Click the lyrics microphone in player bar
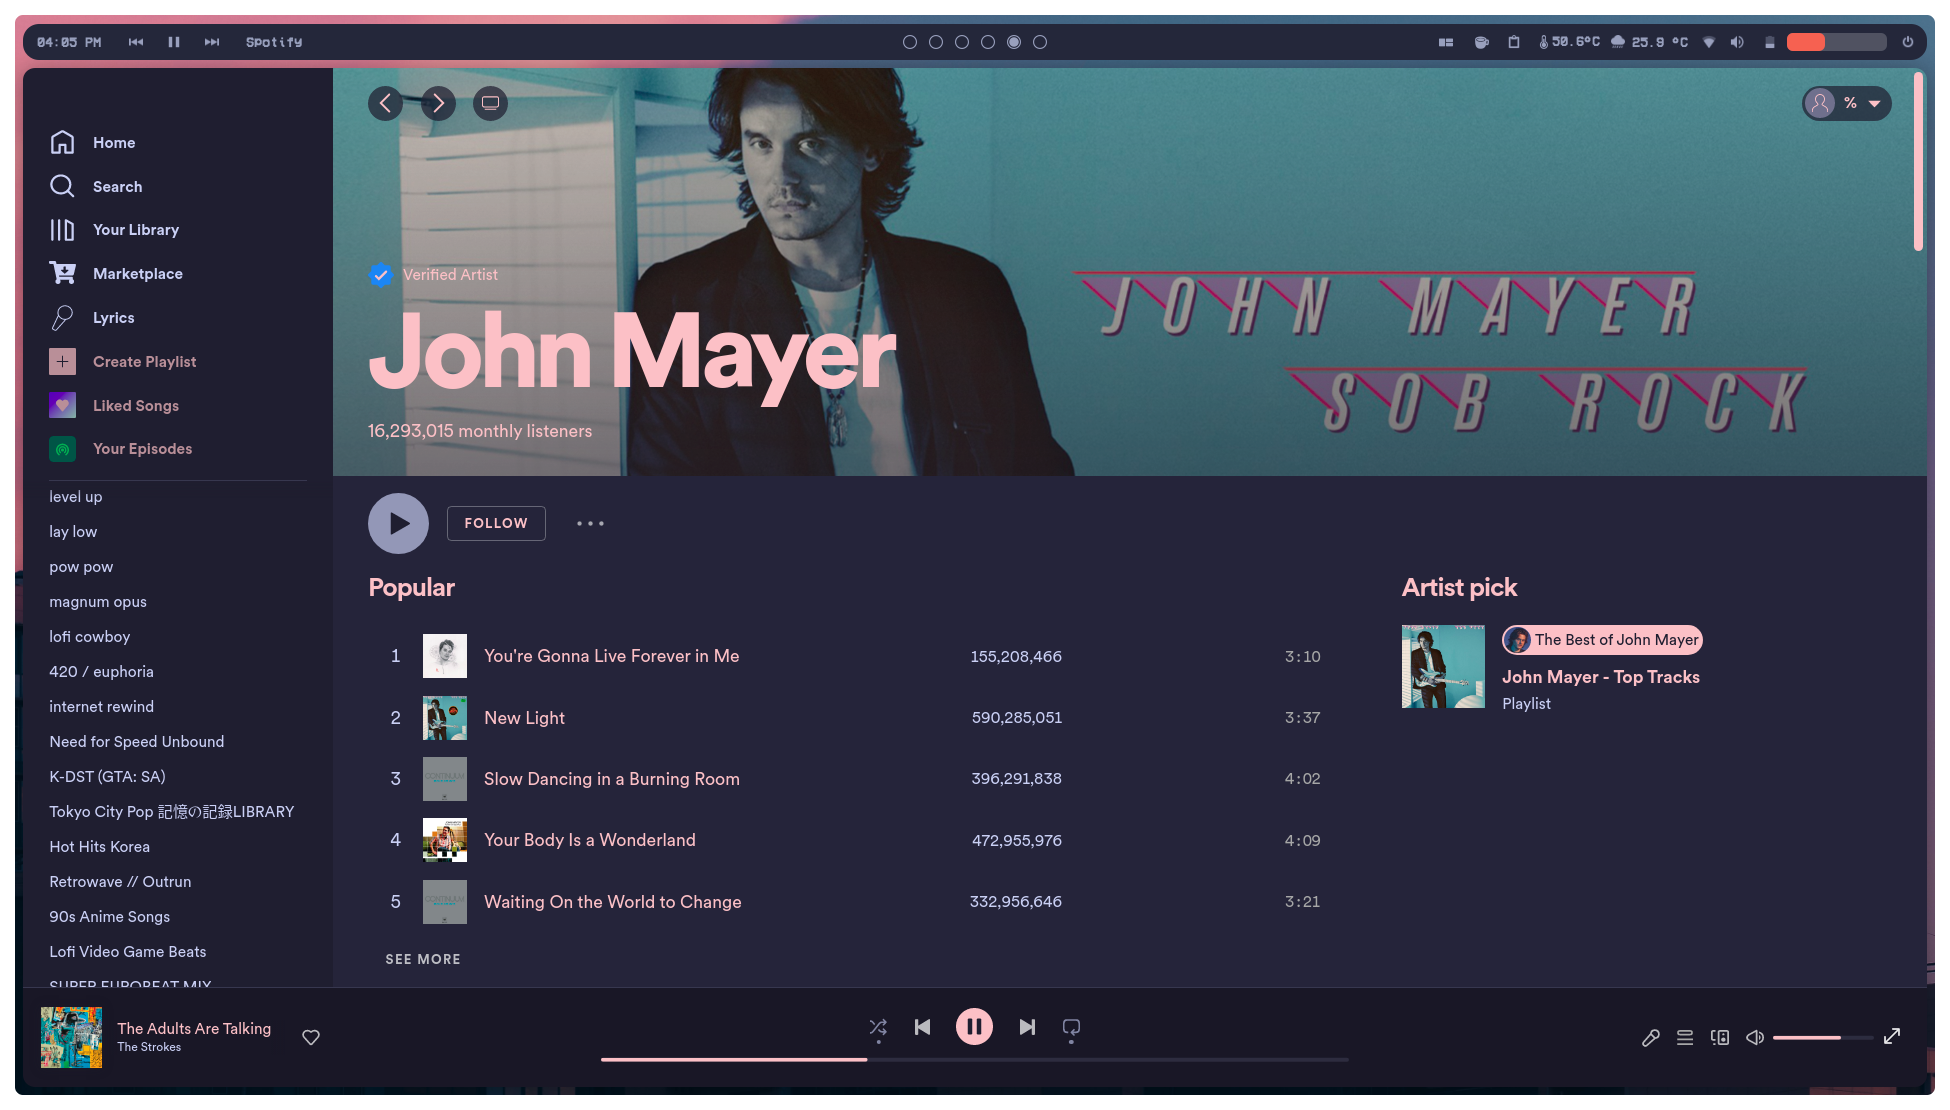This screenshot has height=1110, width=1950. pyautogui.click(x=1650, y=1038)
